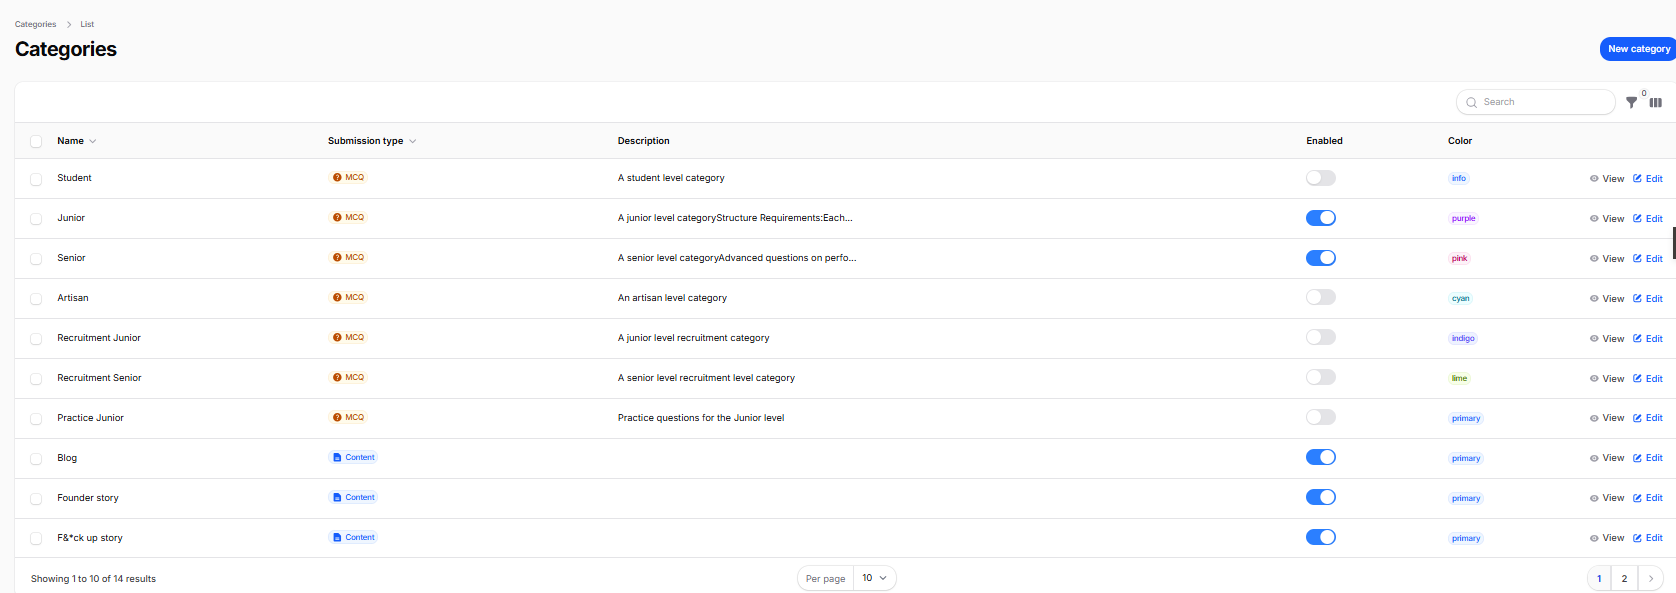Image resolution: width=1676 pixels, height=593 pixels.
Task: Go to page 1
Action: (1599, 579)
